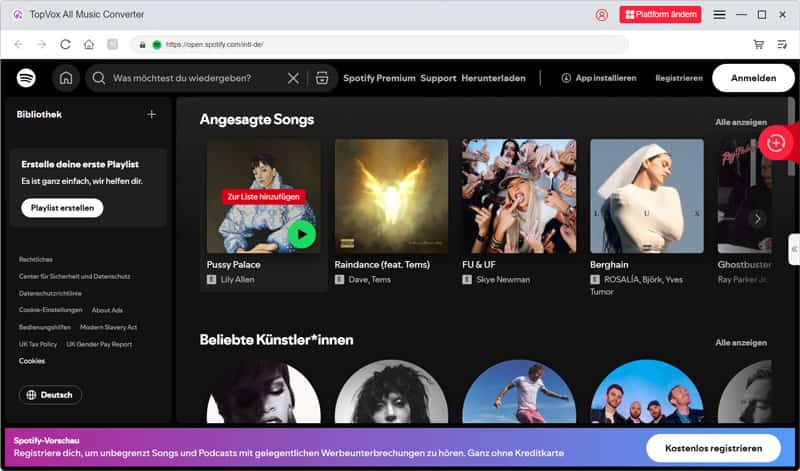Select Support in the top navigation
The height and width of the screenshot is (471, 800).
(438, 78)
